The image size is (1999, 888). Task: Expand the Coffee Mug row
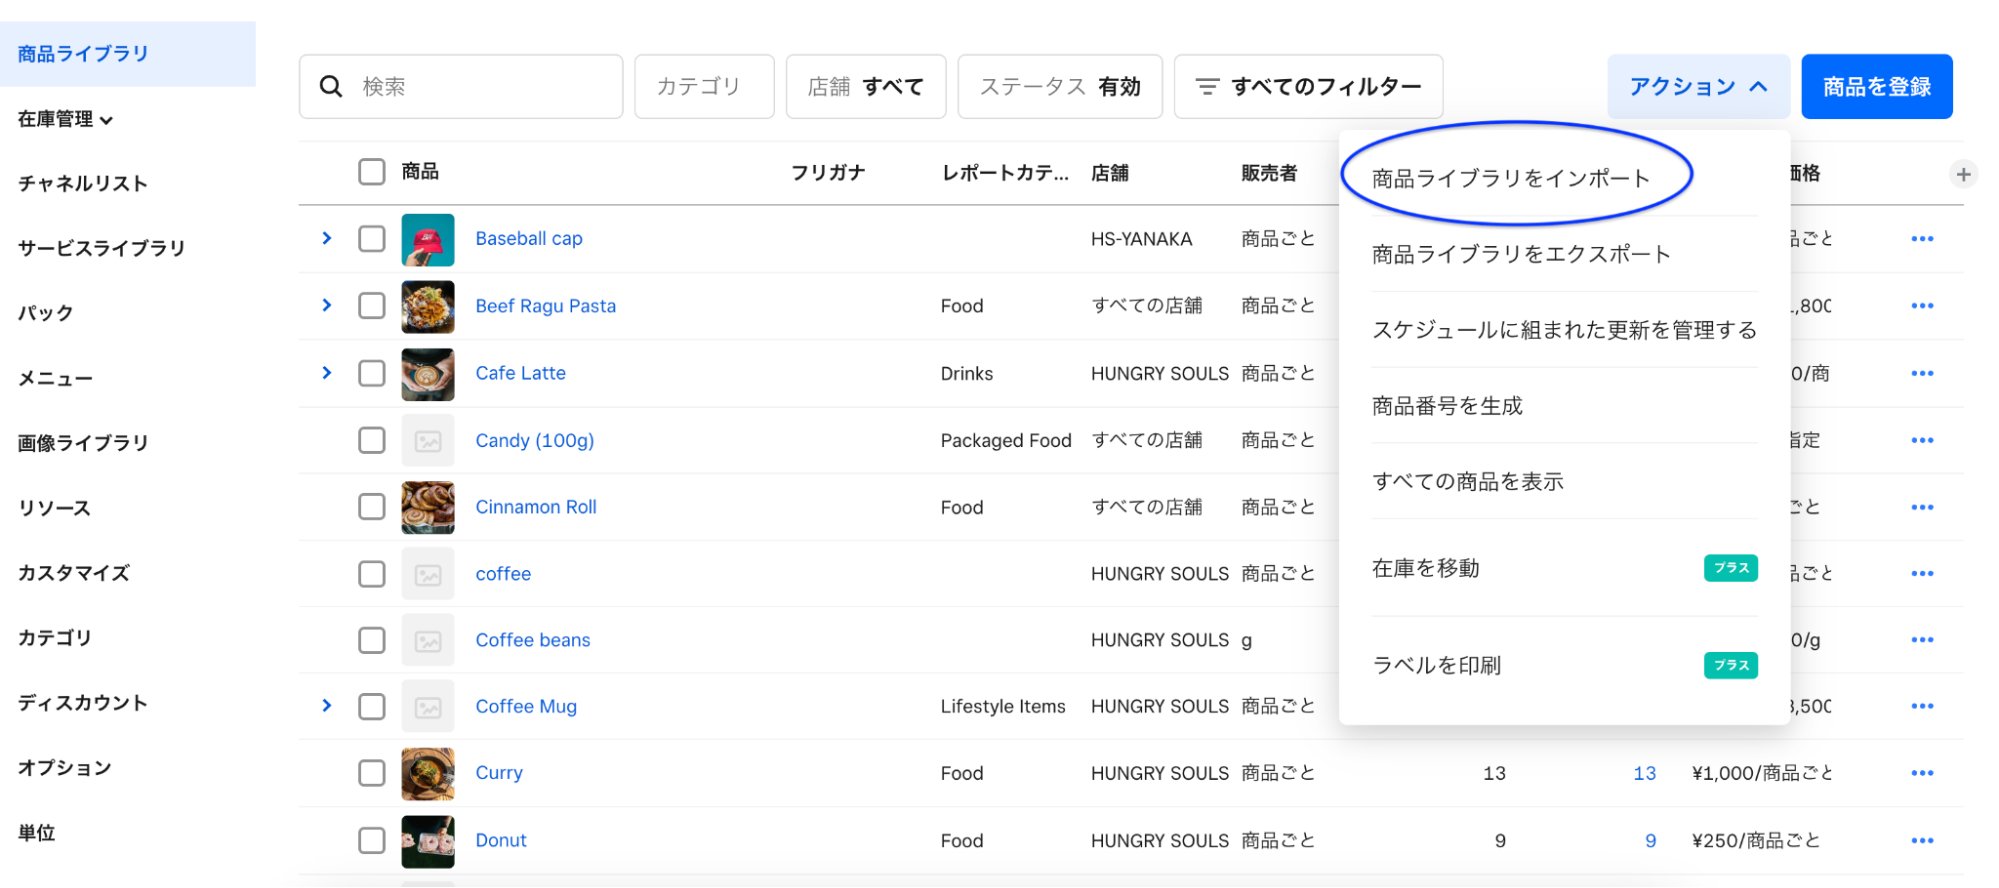click(x=327, y=705)
